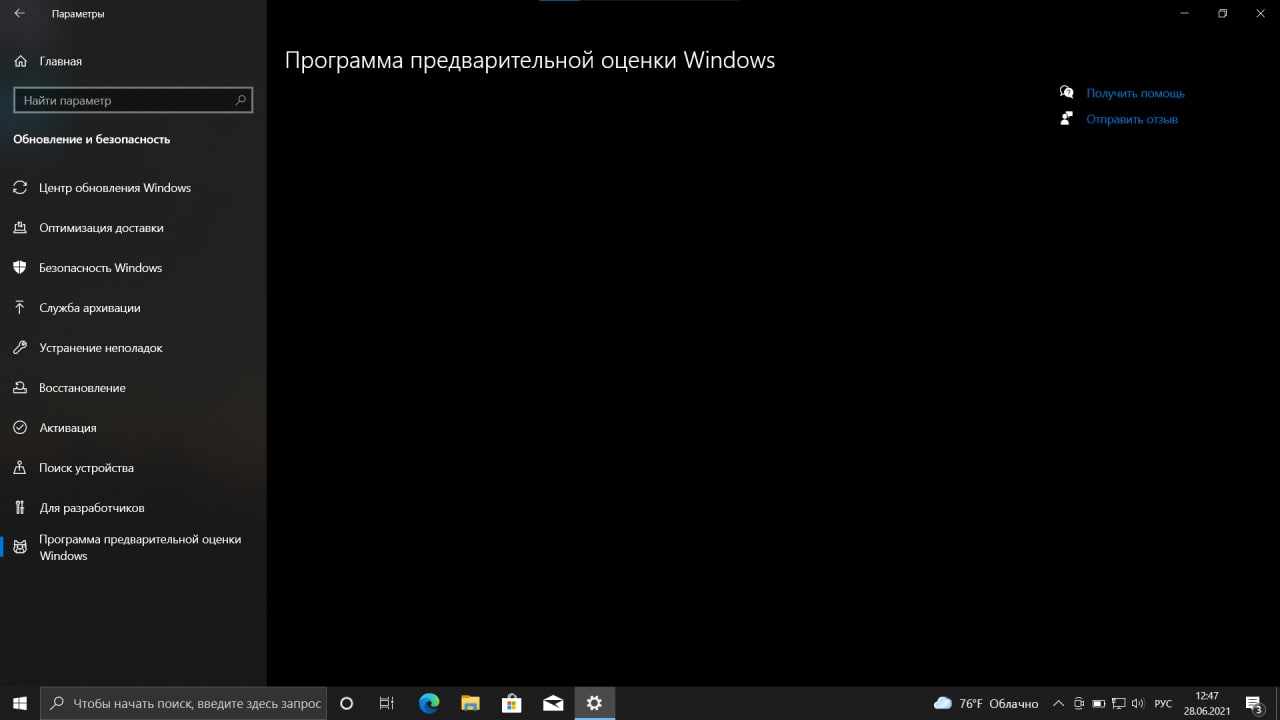Screen dimensions: 1280x720
Task: Open the network tray icon
Action: (x=1118, y=703)
